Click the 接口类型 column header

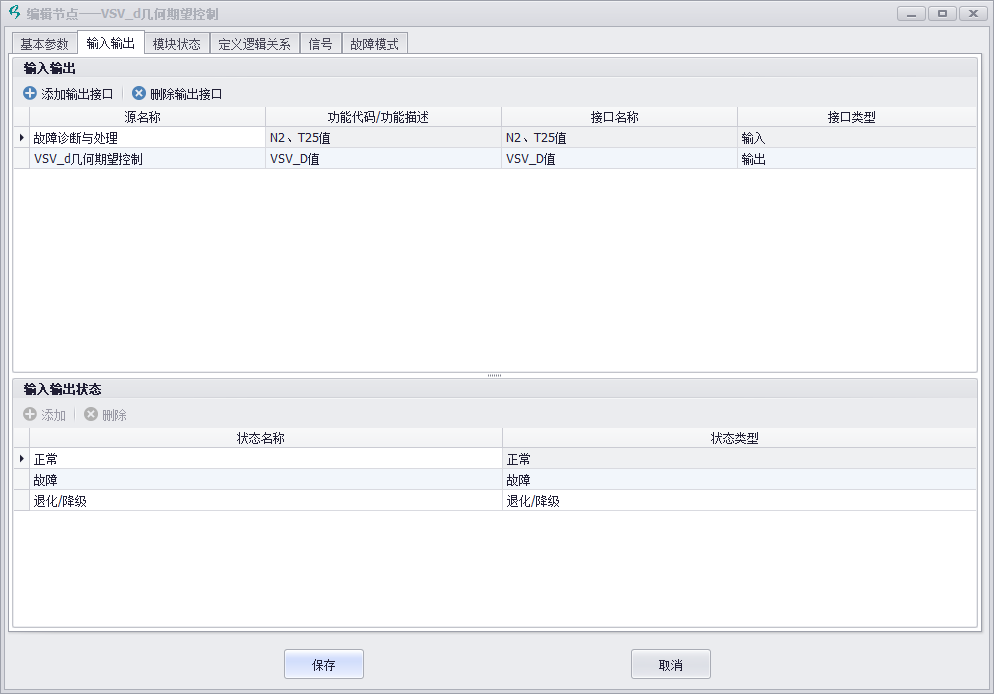[857, 117]
